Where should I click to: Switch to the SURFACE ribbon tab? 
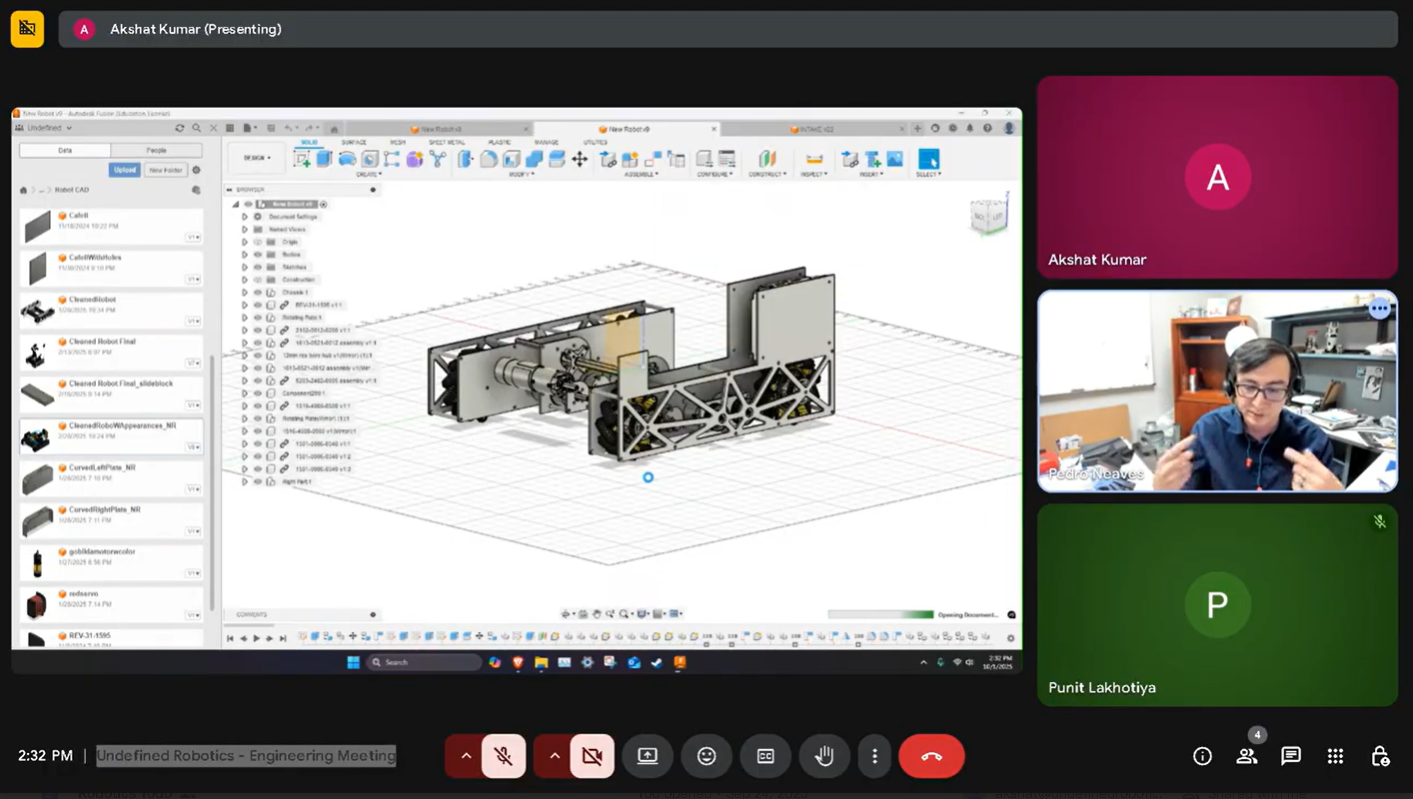pos(354,142)
